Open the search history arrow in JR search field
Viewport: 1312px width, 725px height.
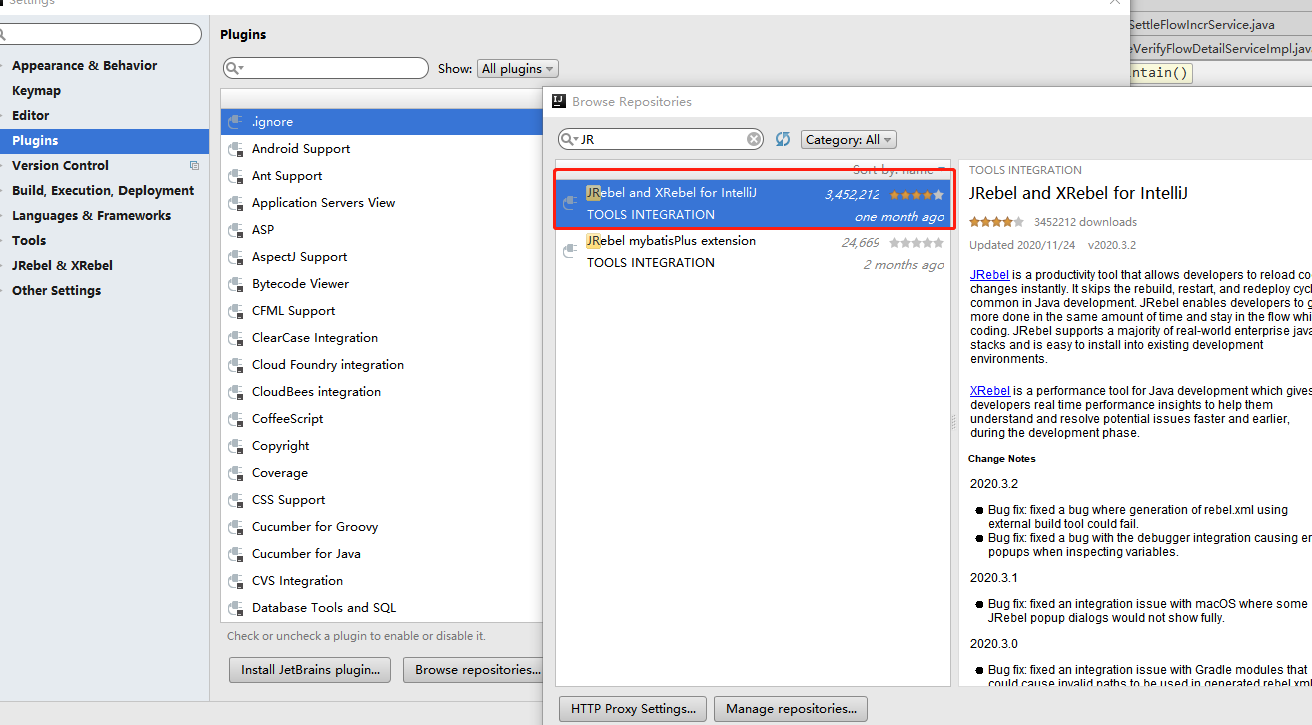[x=577, y=140]
